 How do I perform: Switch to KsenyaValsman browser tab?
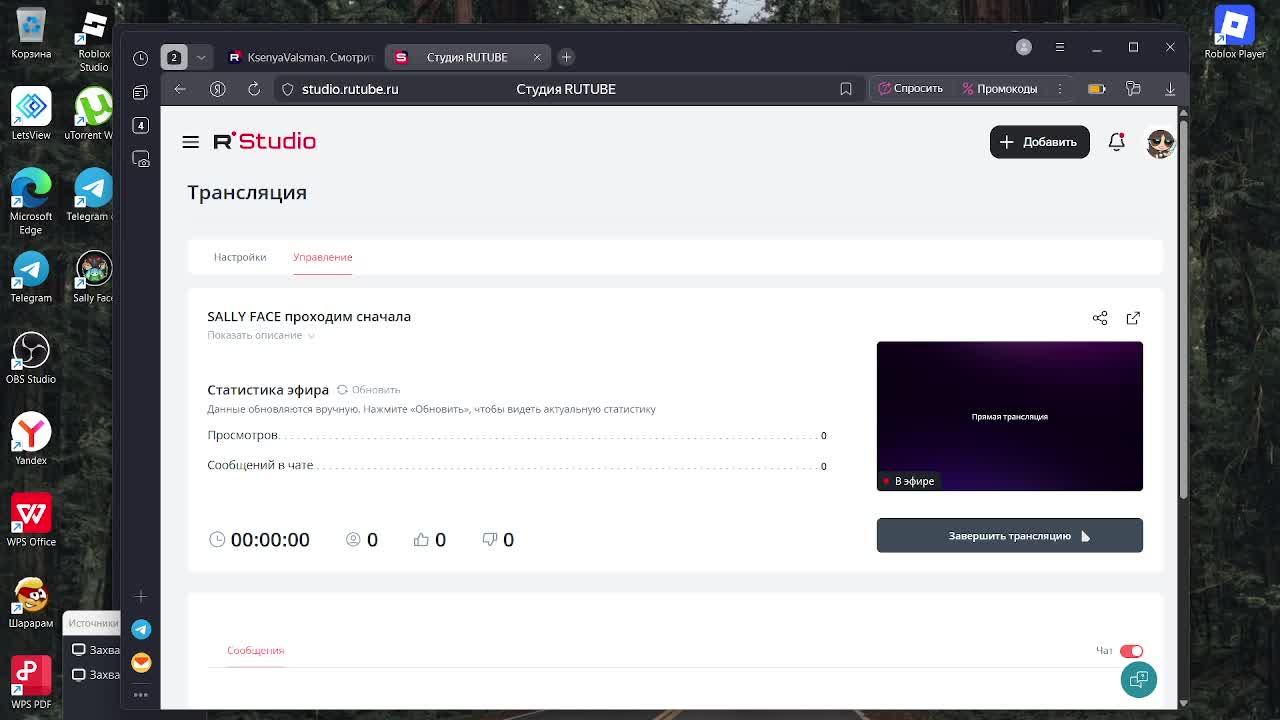coord(300,57)
